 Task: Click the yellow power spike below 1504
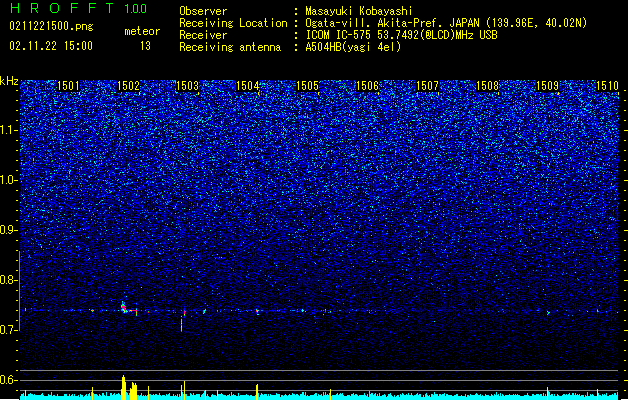(257, 392)
